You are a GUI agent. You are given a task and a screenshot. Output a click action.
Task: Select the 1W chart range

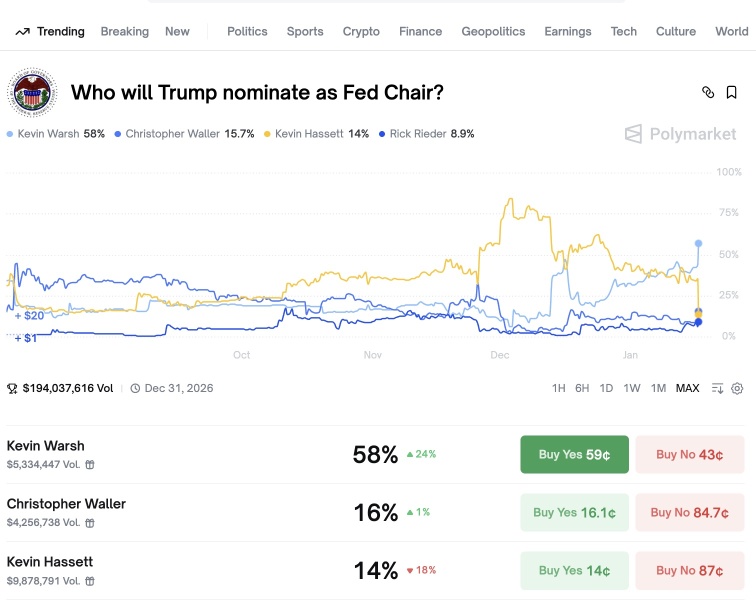tap(632, 389)
